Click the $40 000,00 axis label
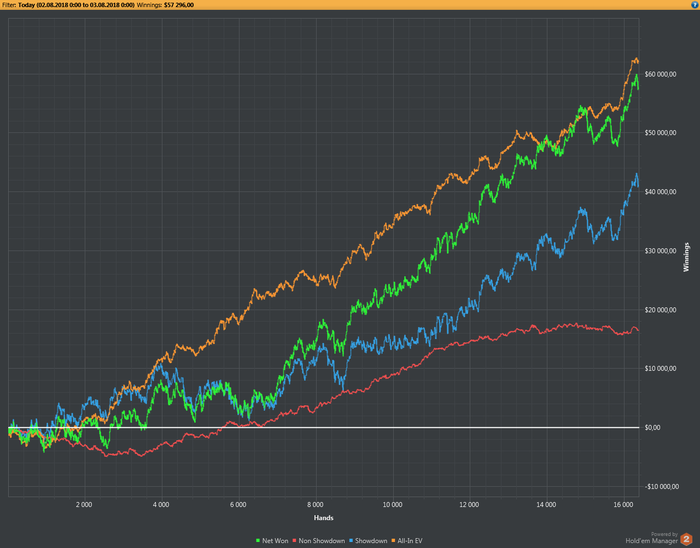Screen dimensions: 700x548 (x=660, y=192)
